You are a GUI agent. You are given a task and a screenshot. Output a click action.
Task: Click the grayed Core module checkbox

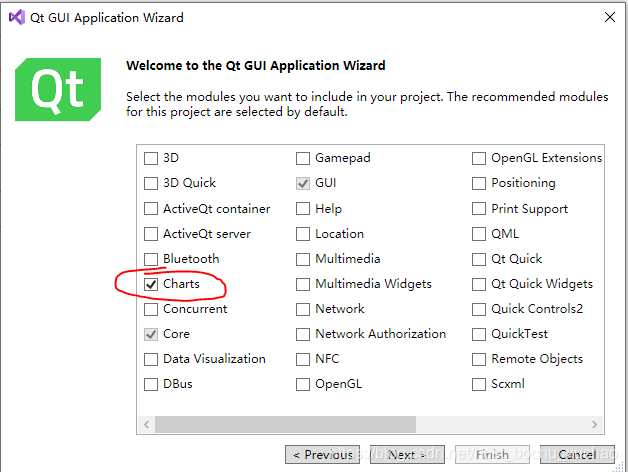click(x=151, y=334)
